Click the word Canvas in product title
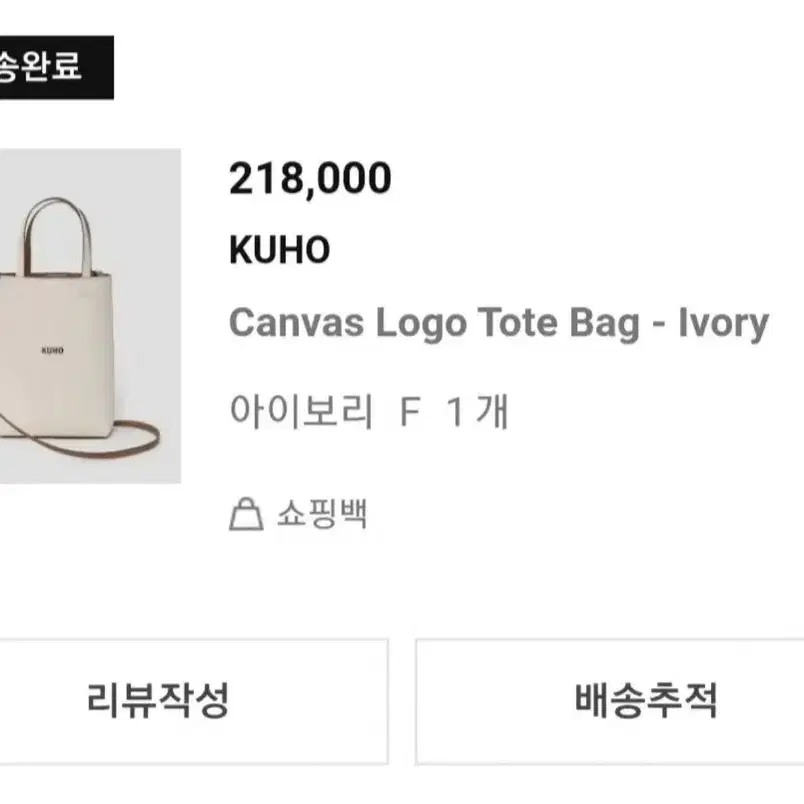This screenshot has height=804, width=804. click(296, 323)
